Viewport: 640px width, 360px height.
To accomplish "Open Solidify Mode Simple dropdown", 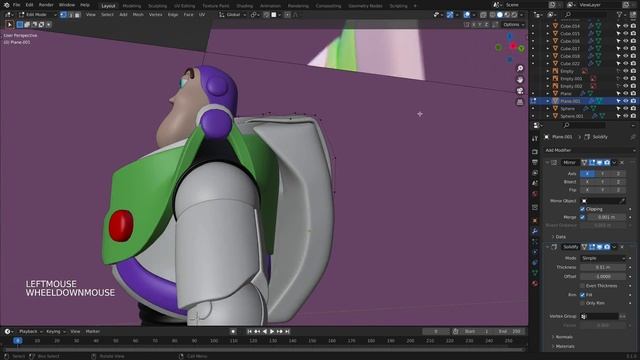I will (603, 258).
